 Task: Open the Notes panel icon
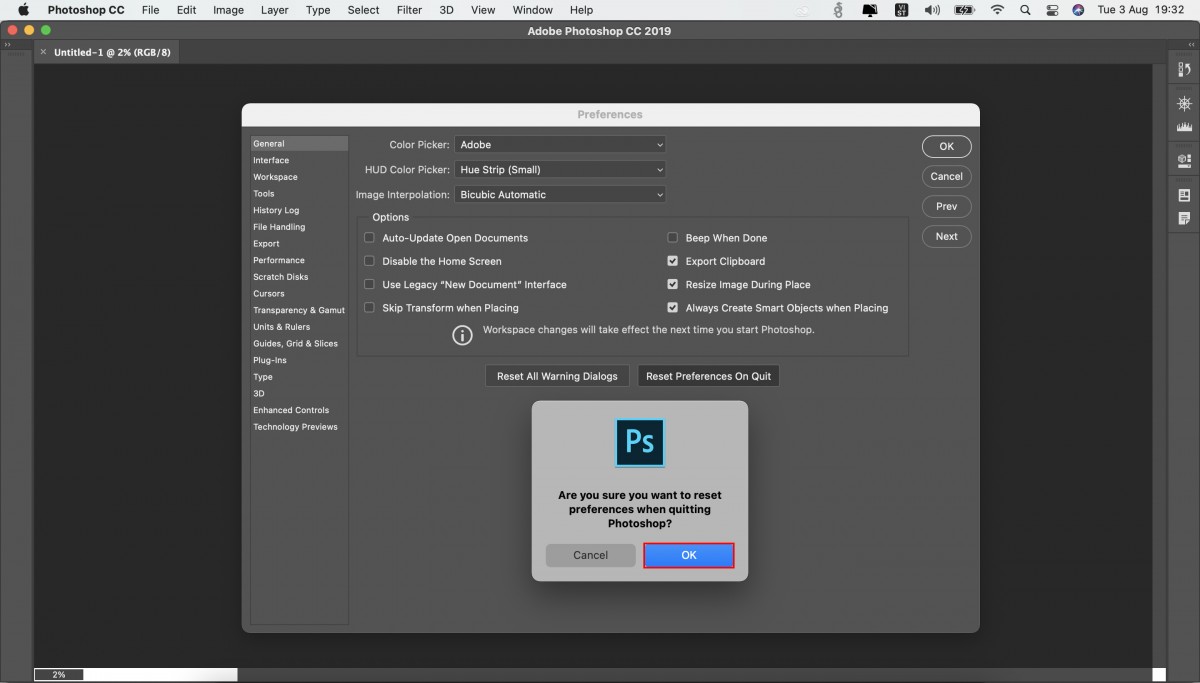click(x=1184, y=218)
